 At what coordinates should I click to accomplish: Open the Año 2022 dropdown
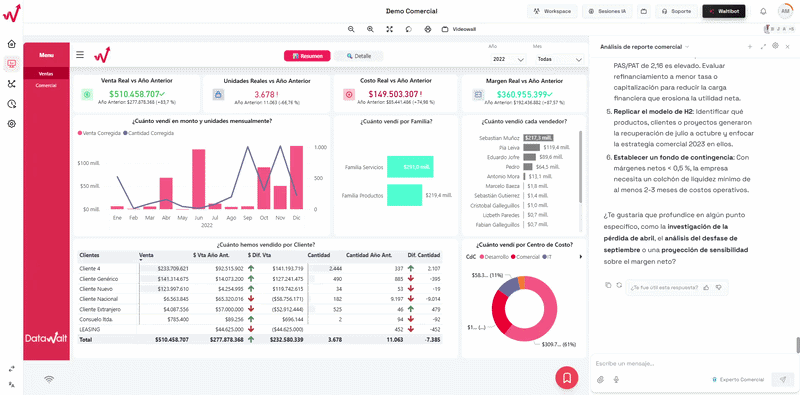[x=508, y=59]
